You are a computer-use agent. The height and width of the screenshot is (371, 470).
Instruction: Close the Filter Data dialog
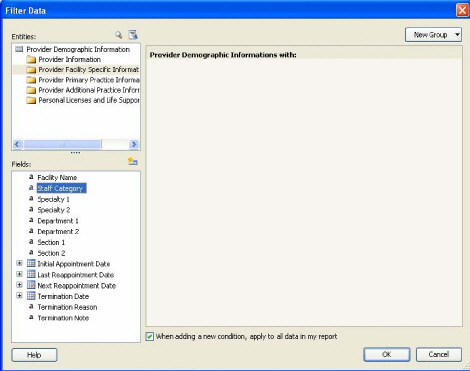click(x=462, y=10)
